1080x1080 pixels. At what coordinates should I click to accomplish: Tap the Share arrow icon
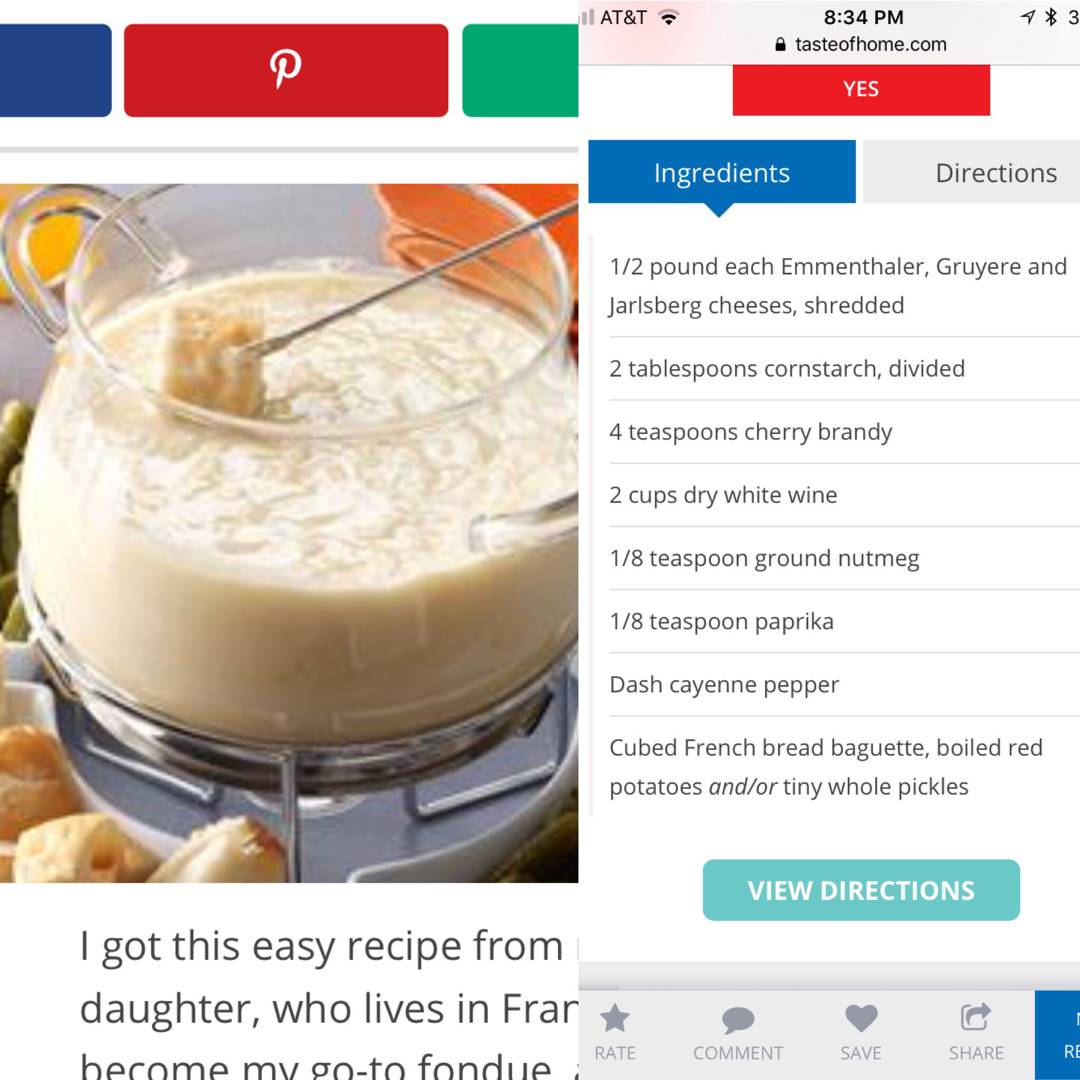pos(975,1017)
